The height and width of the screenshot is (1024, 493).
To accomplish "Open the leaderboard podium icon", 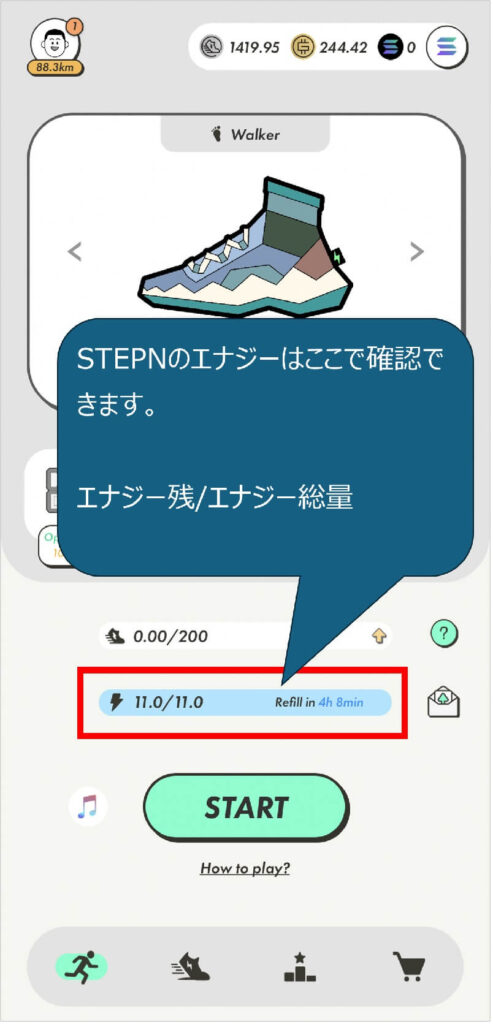I will [300, 967].
